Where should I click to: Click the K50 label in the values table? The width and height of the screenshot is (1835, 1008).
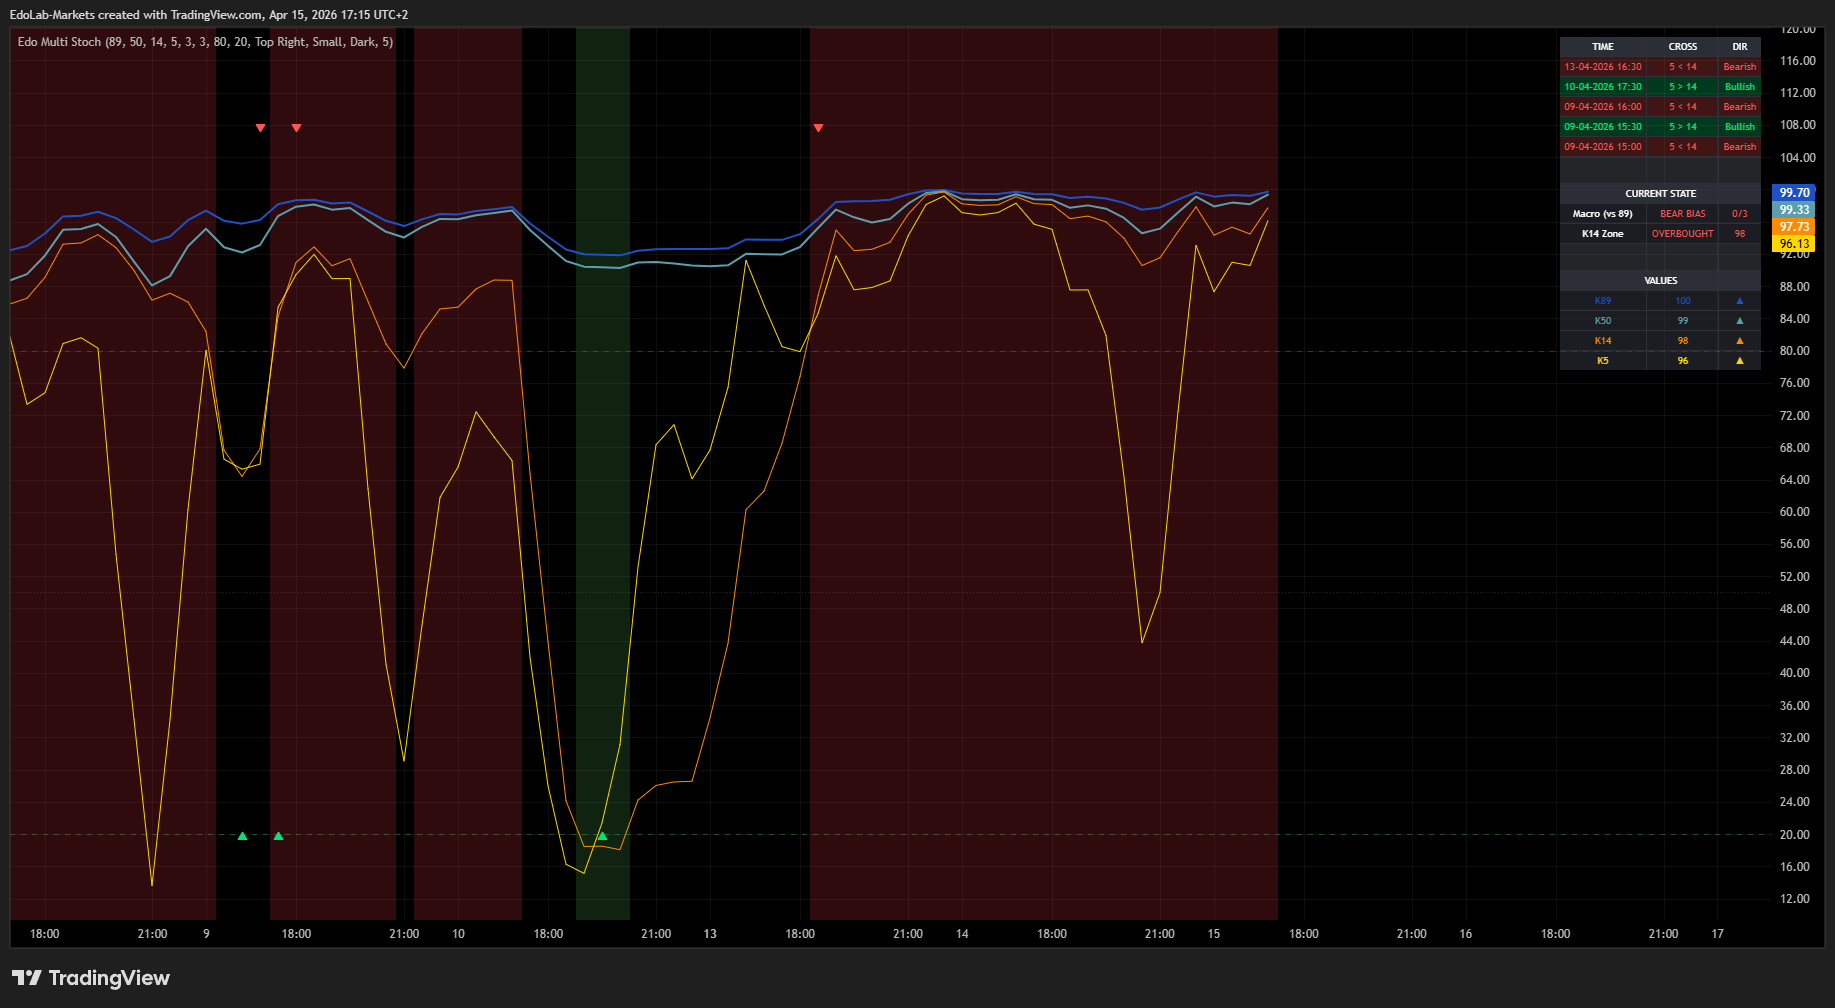(x=1603, y=321)
